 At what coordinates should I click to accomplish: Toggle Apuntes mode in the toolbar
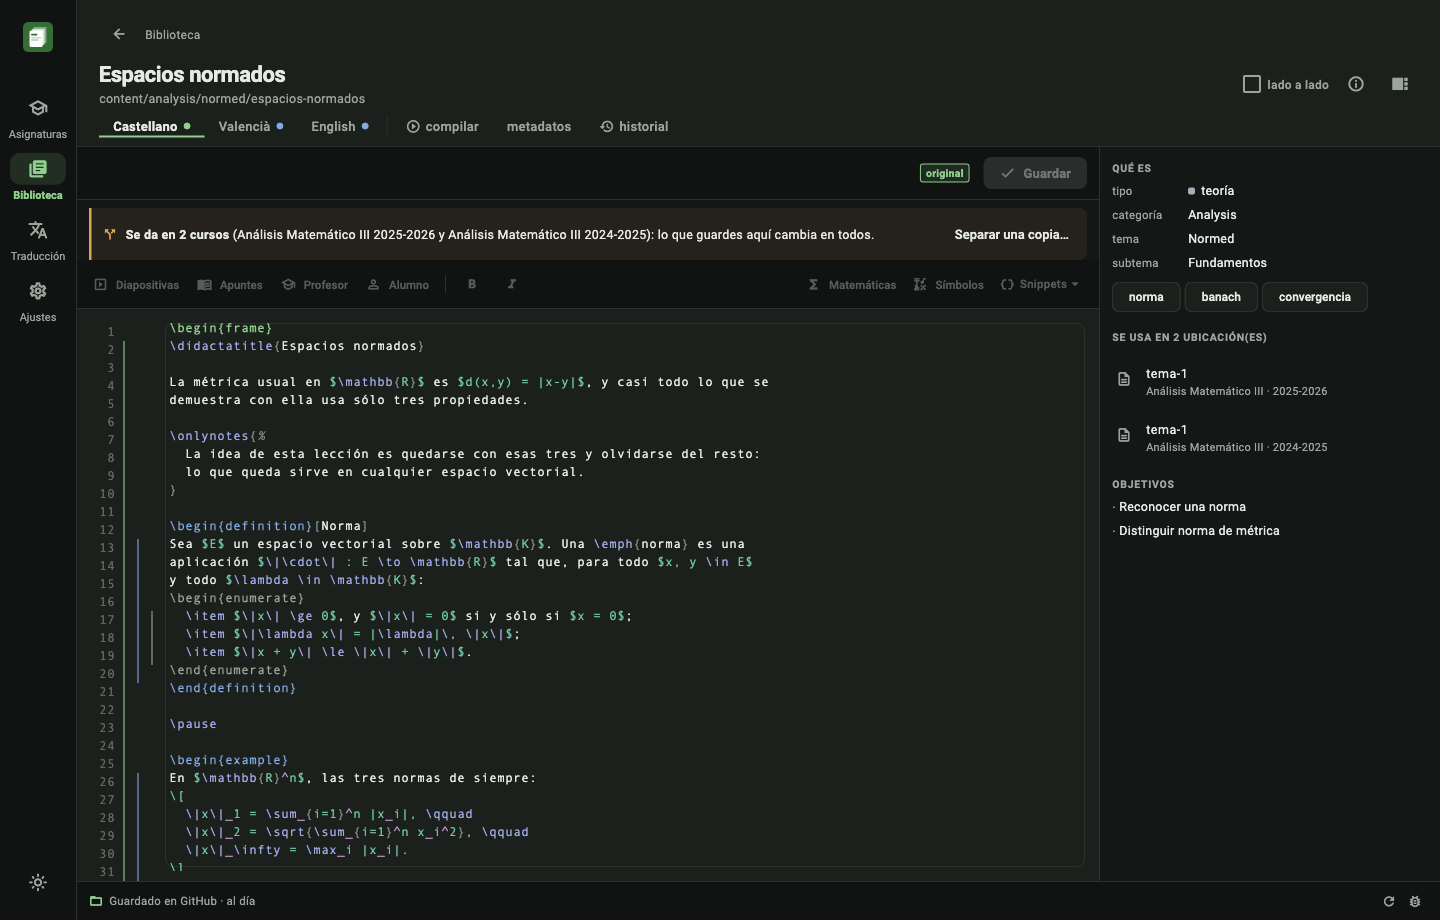coord(230,285)
